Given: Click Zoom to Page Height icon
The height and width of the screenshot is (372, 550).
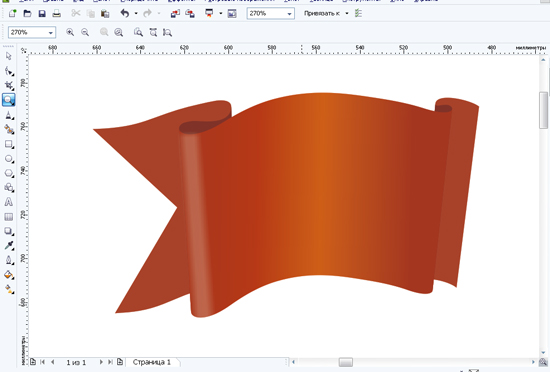Looking at the screenshot, I should pos(167,32).
